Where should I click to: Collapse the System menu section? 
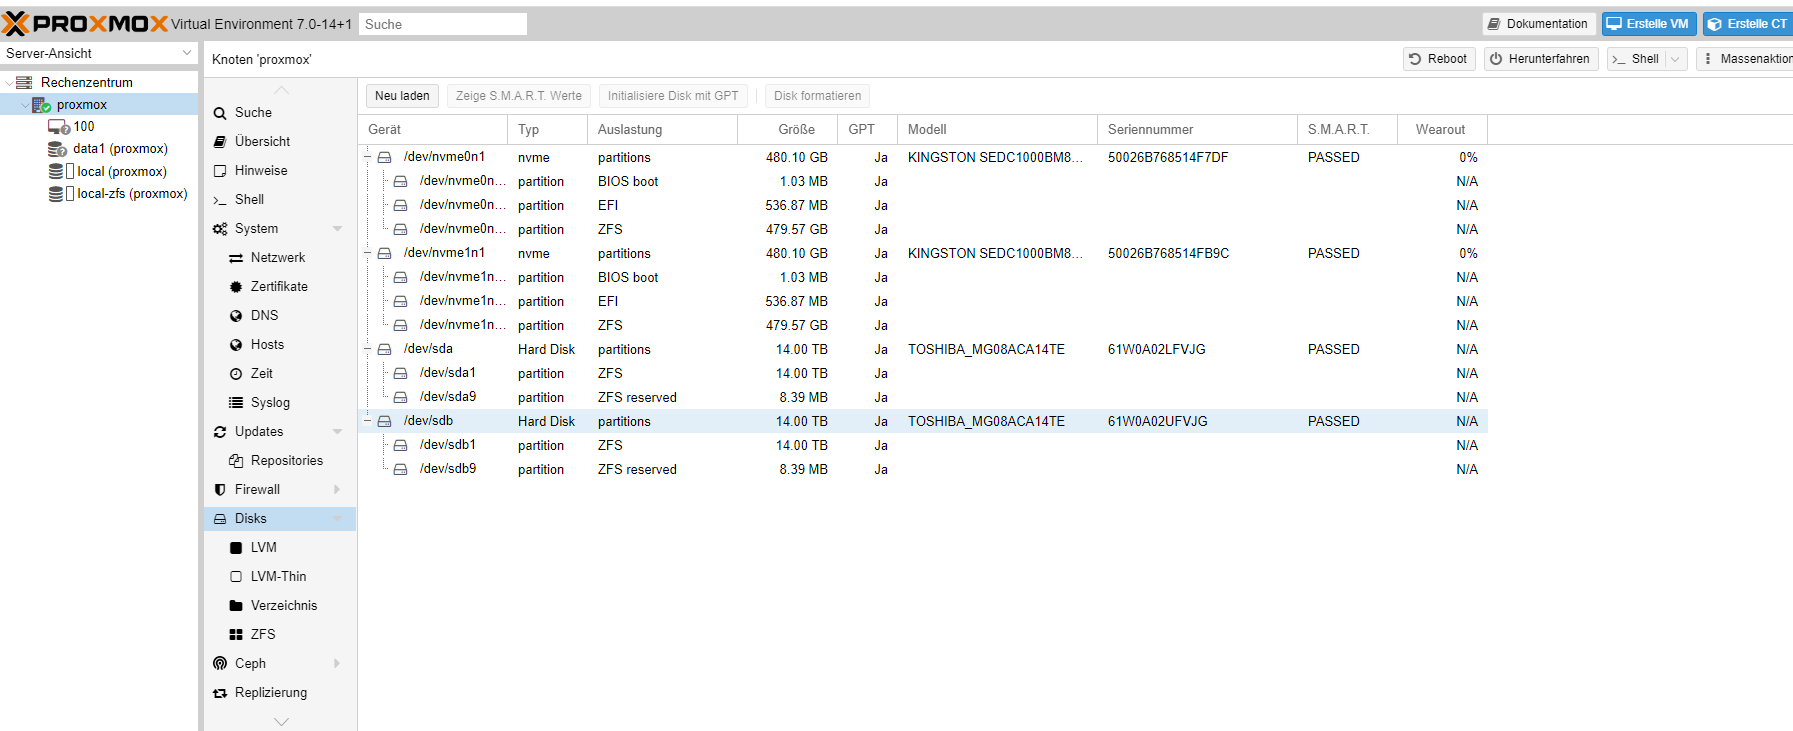337,229
